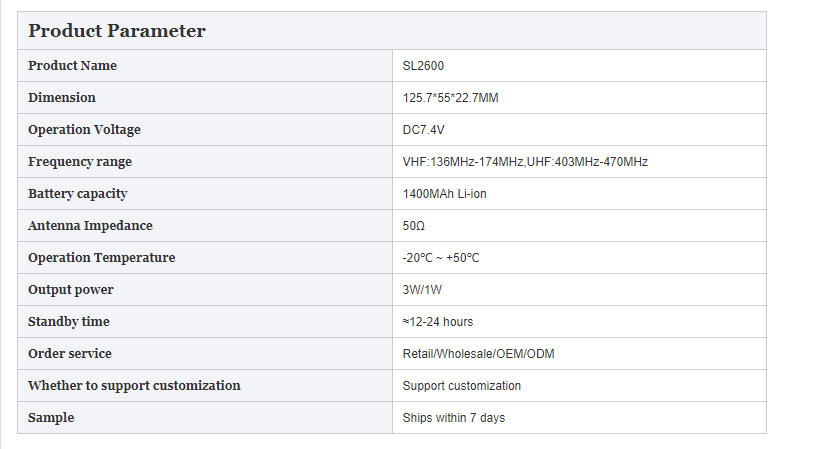Click the DC7.4V voltage value

pyautogui.click(x=423, y=130)
